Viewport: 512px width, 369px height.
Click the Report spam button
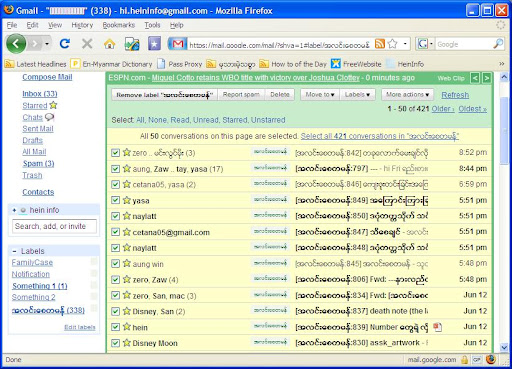[241, 95]
